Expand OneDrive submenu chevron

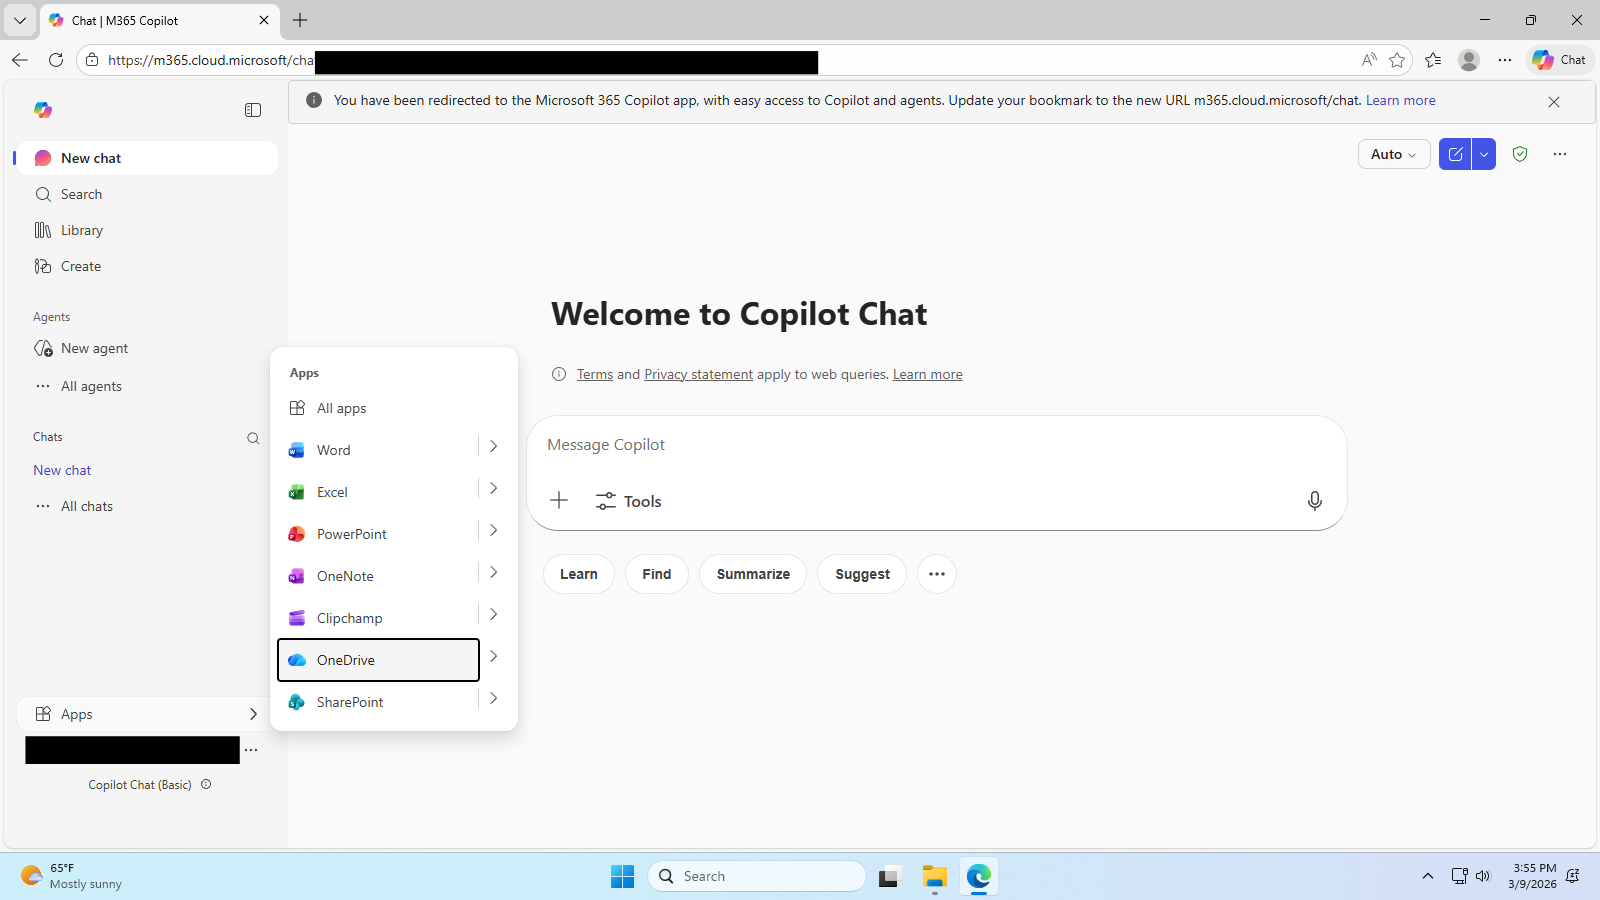[x=494, y=657]
